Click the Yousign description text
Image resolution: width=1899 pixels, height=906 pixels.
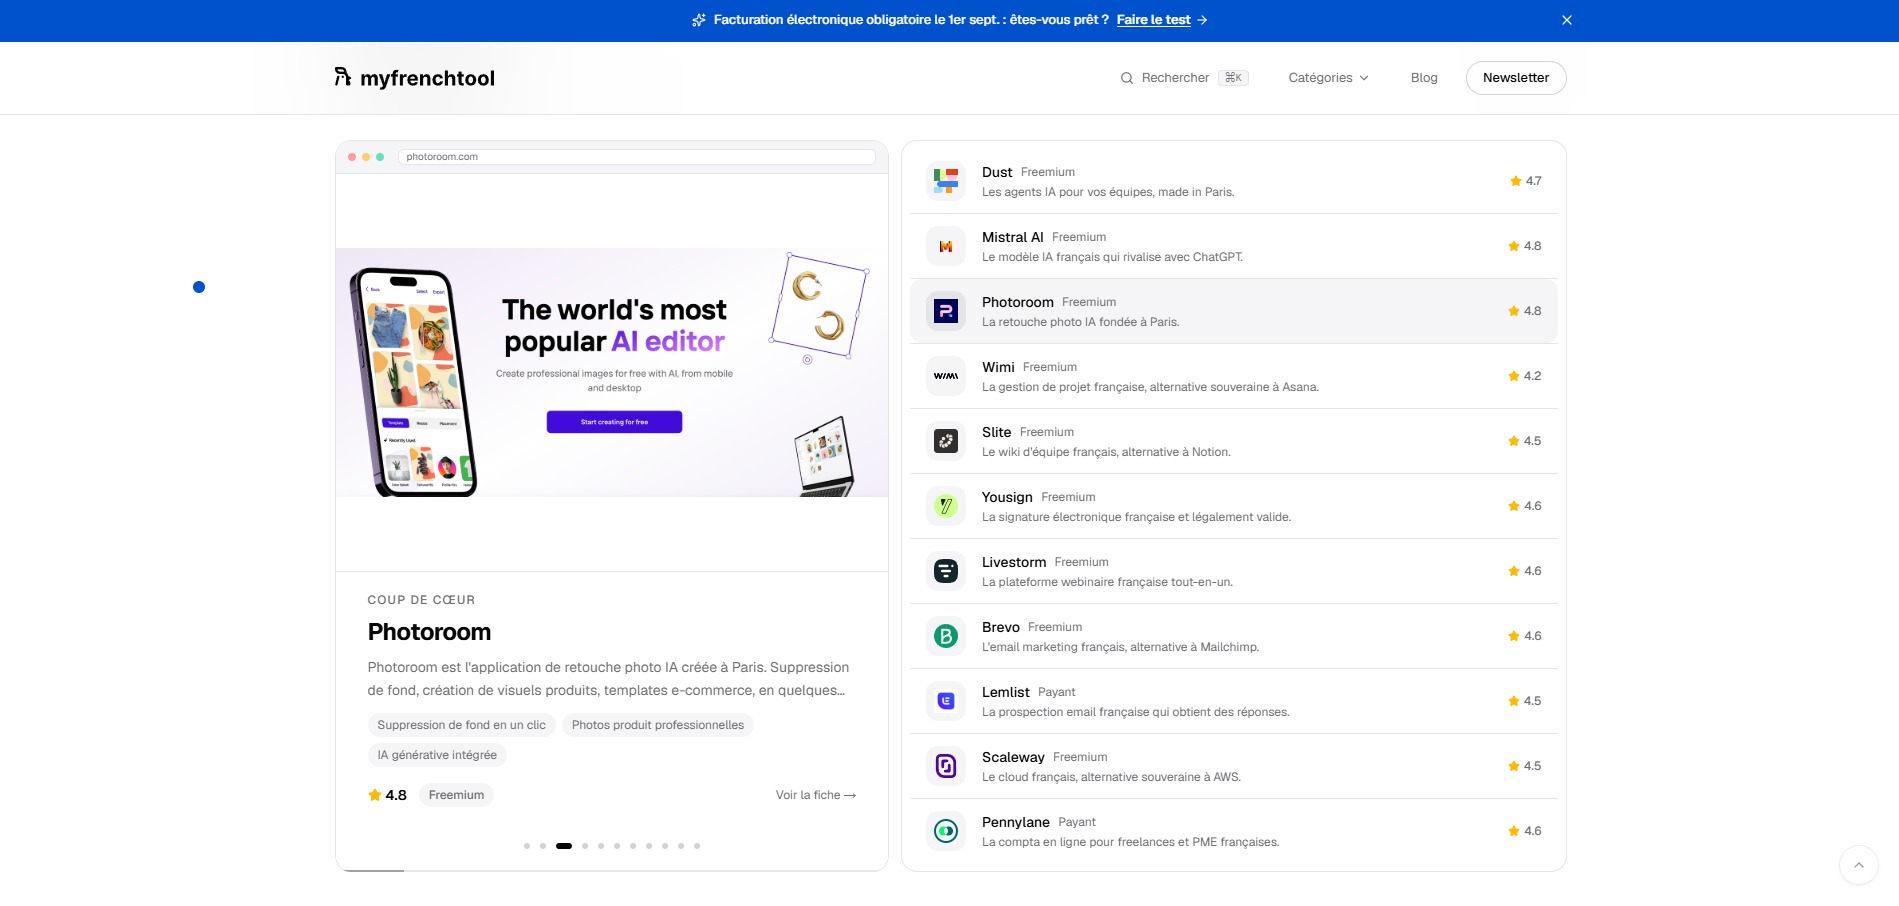point(1136,517)
